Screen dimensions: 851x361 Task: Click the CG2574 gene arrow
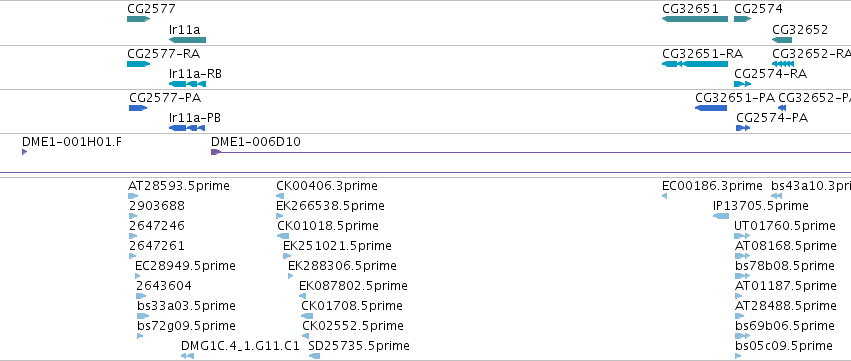pos(742,19)
